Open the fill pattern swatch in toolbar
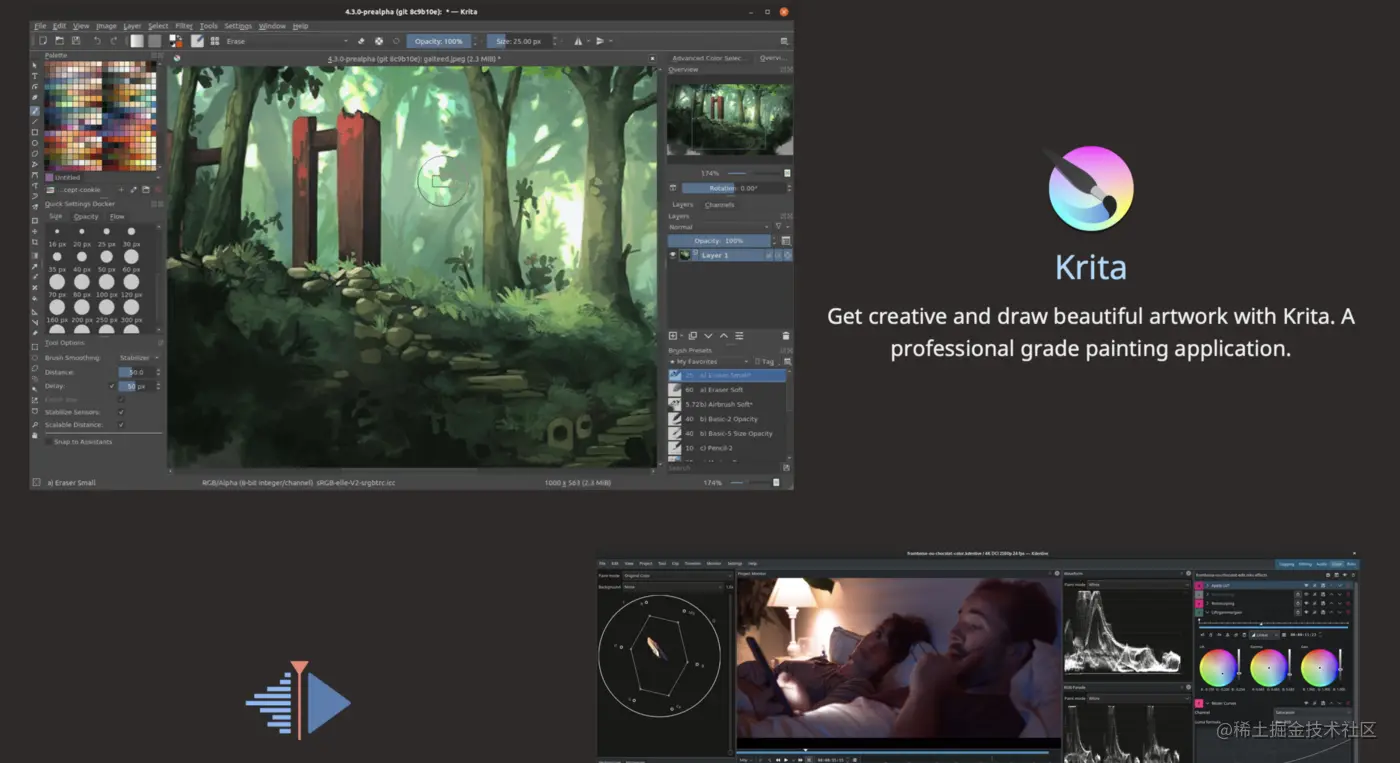The width and height of the screenshot is (1400, 763). pyautogui.click(x=154, y=41)
